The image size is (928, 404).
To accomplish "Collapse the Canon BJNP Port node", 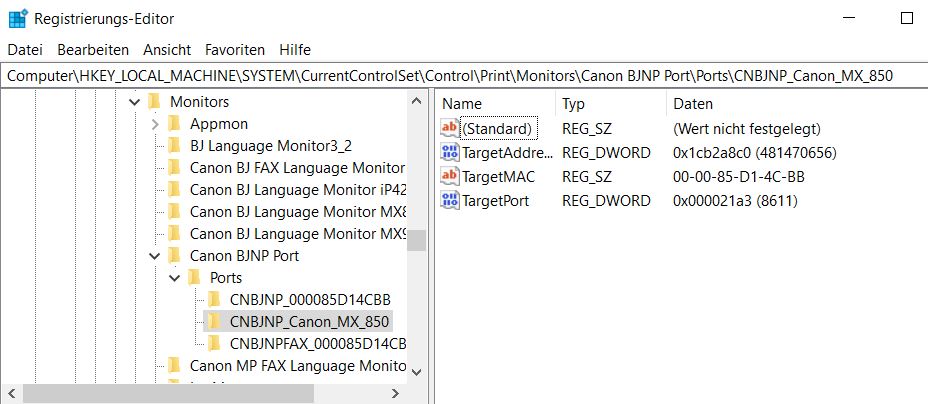I will [154, 256].
